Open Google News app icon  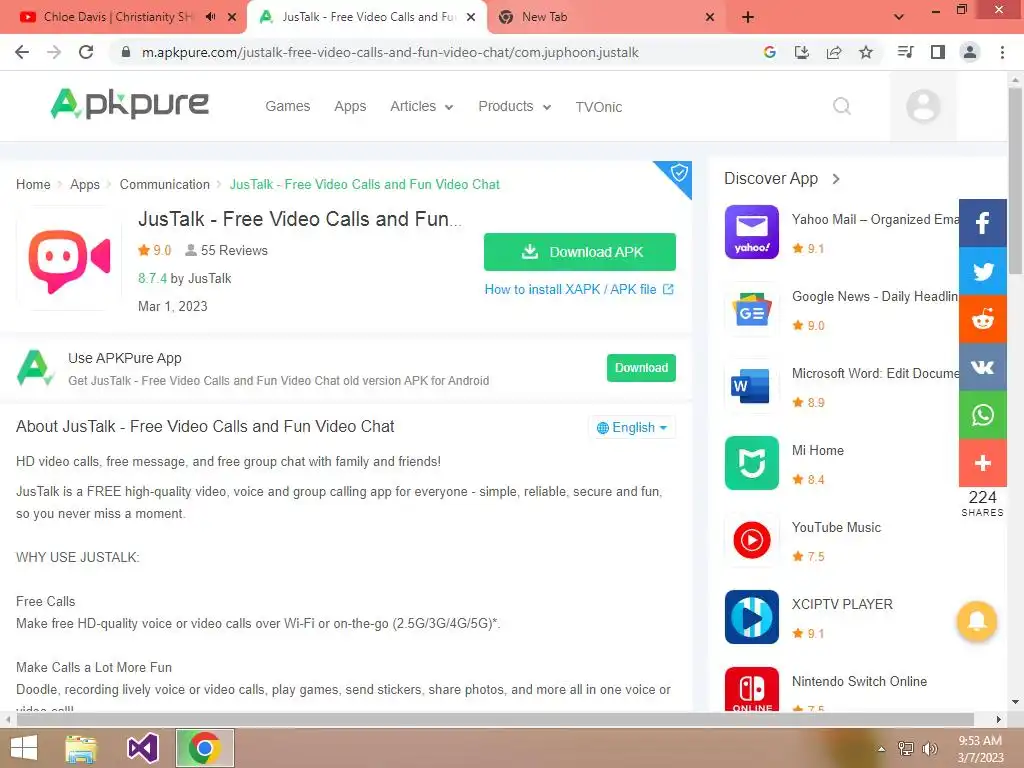pos(752,309)
